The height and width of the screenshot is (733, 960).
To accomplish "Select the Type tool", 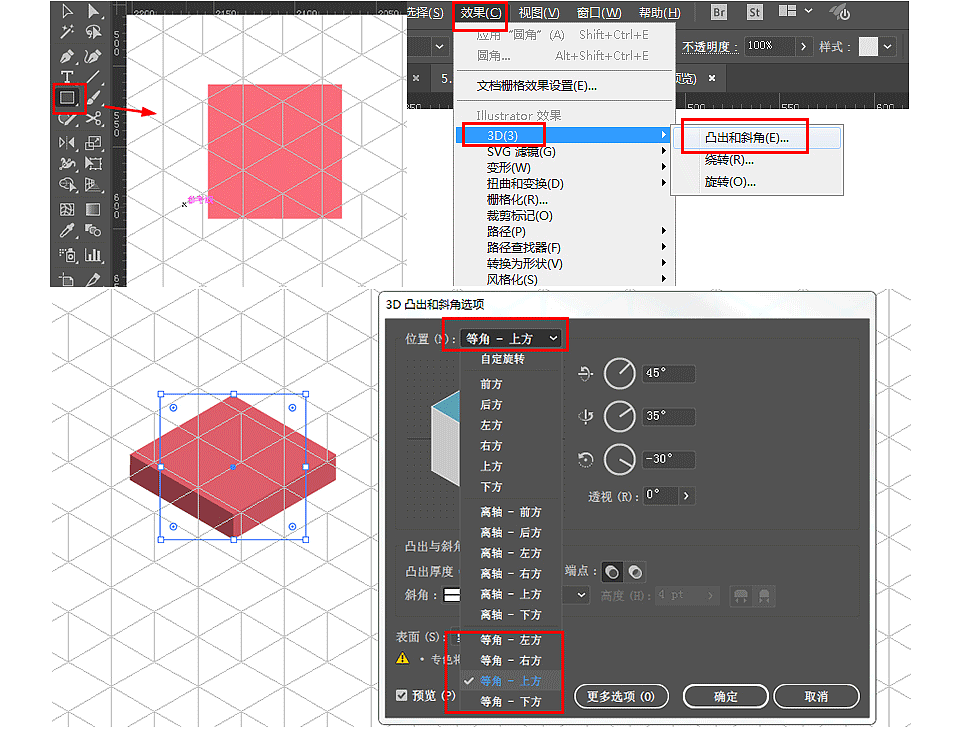I will click(x=67, y=77).
